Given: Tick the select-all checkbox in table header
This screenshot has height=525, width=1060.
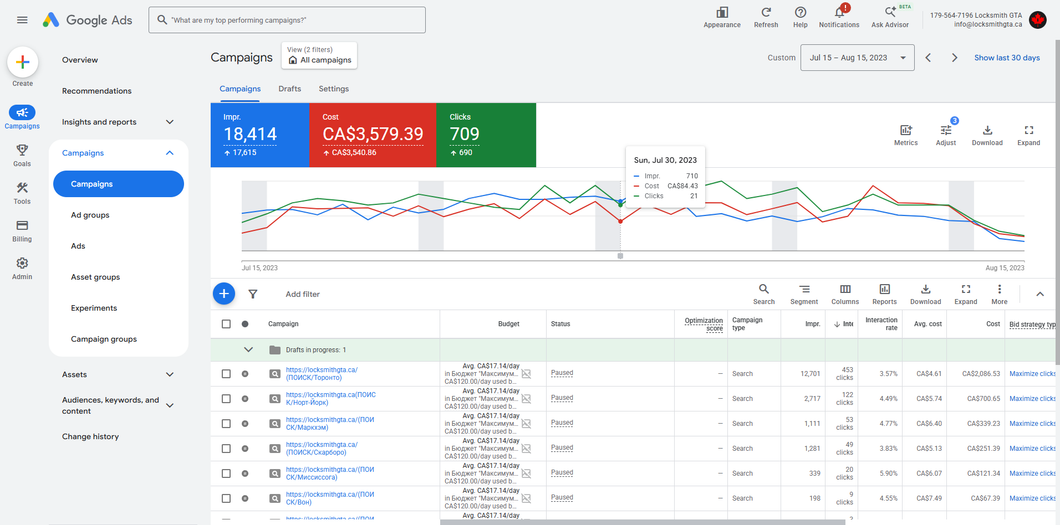Looking at the screenshot, I should click(x=226, y=324).
